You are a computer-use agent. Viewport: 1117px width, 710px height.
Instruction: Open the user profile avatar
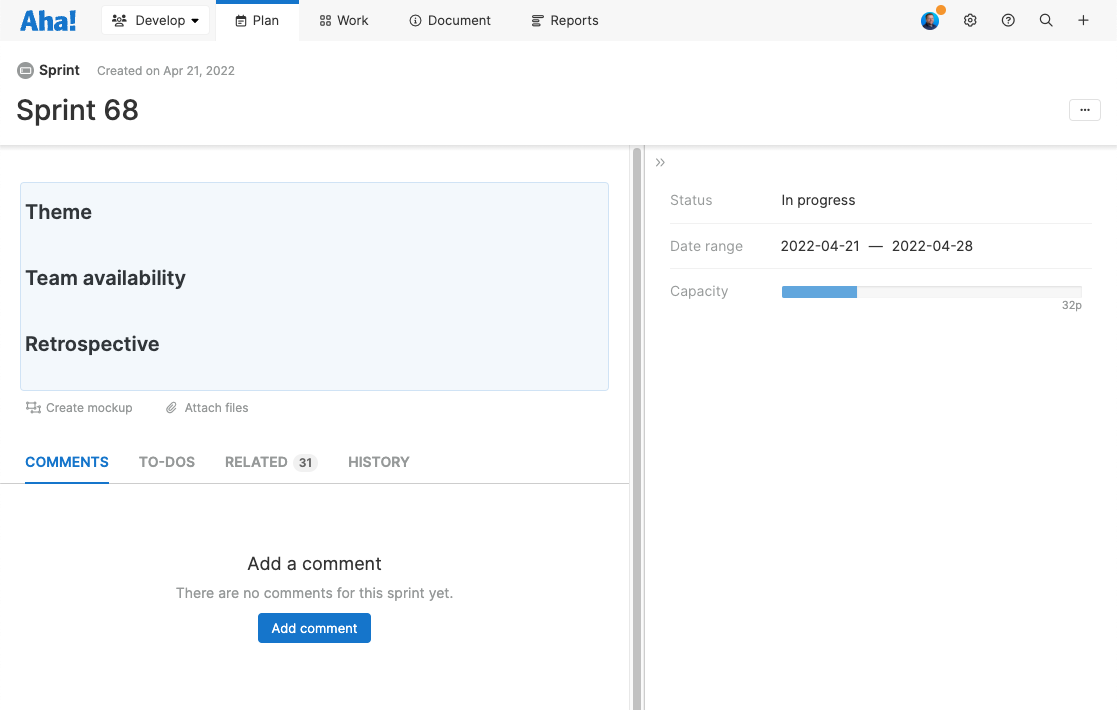[930, 20]
